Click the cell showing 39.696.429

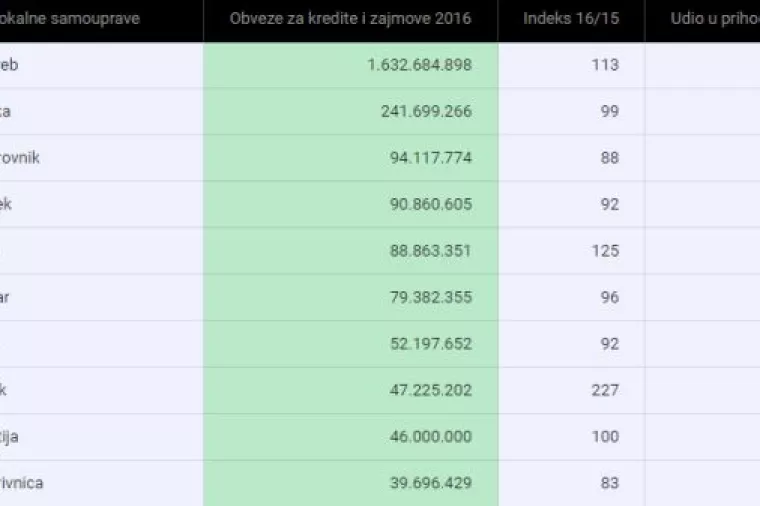tap(430, 483)
